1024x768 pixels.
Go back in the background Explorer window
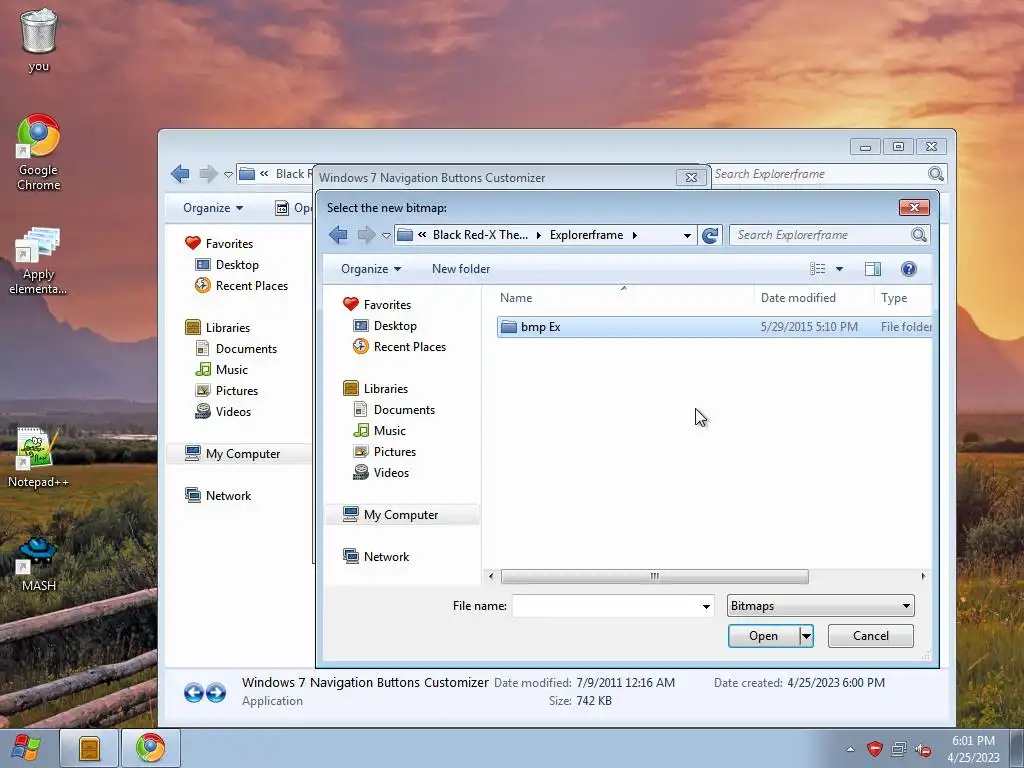tap(180, 174)
